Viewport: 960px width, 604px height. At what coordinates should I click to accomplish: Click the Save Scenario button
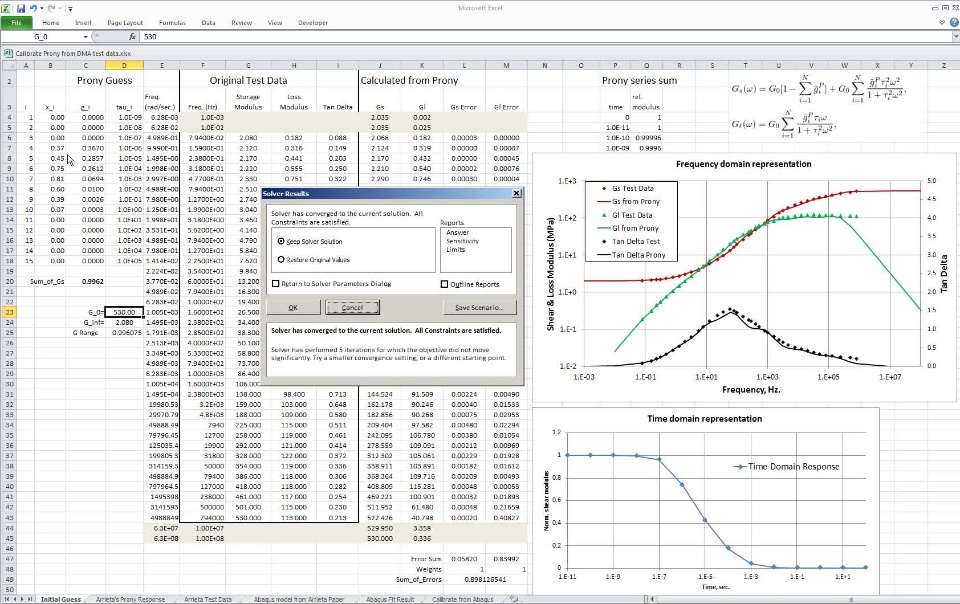[479, 307]
